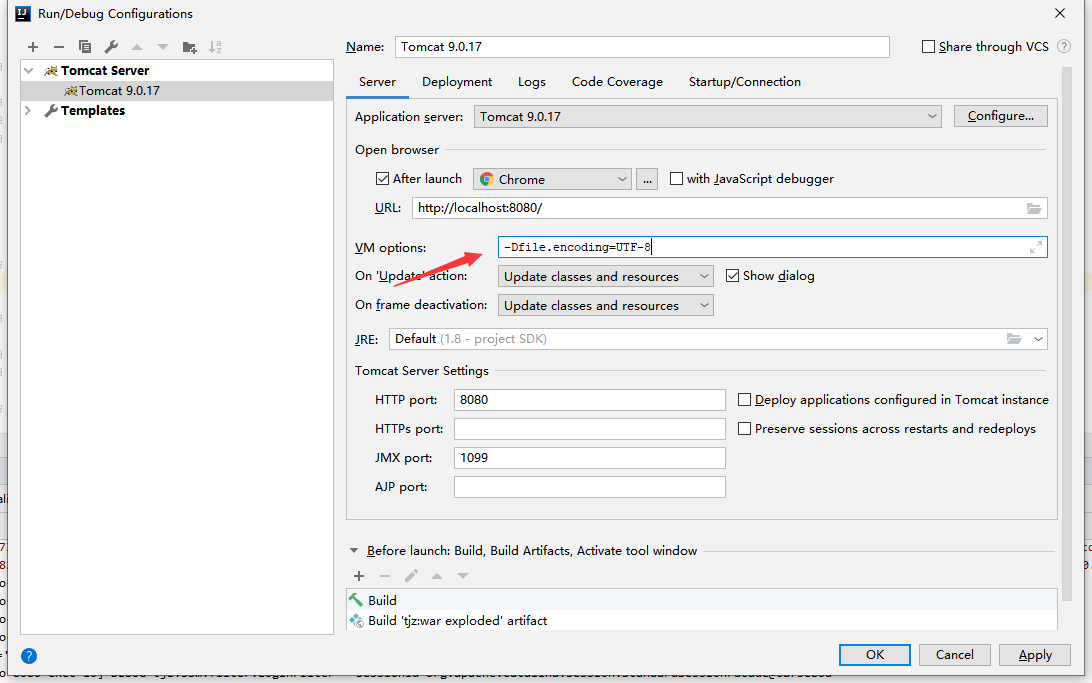This screenshot has height=683, width=1092.
Task: Remove the Before launch task
Action: click(x=384, y=576)
